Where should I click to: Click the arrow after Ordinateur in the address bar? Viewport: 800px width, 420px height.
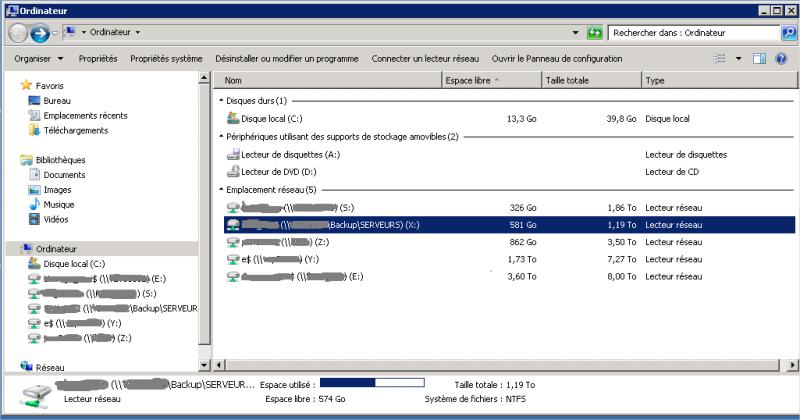click(x=138, y=32)
